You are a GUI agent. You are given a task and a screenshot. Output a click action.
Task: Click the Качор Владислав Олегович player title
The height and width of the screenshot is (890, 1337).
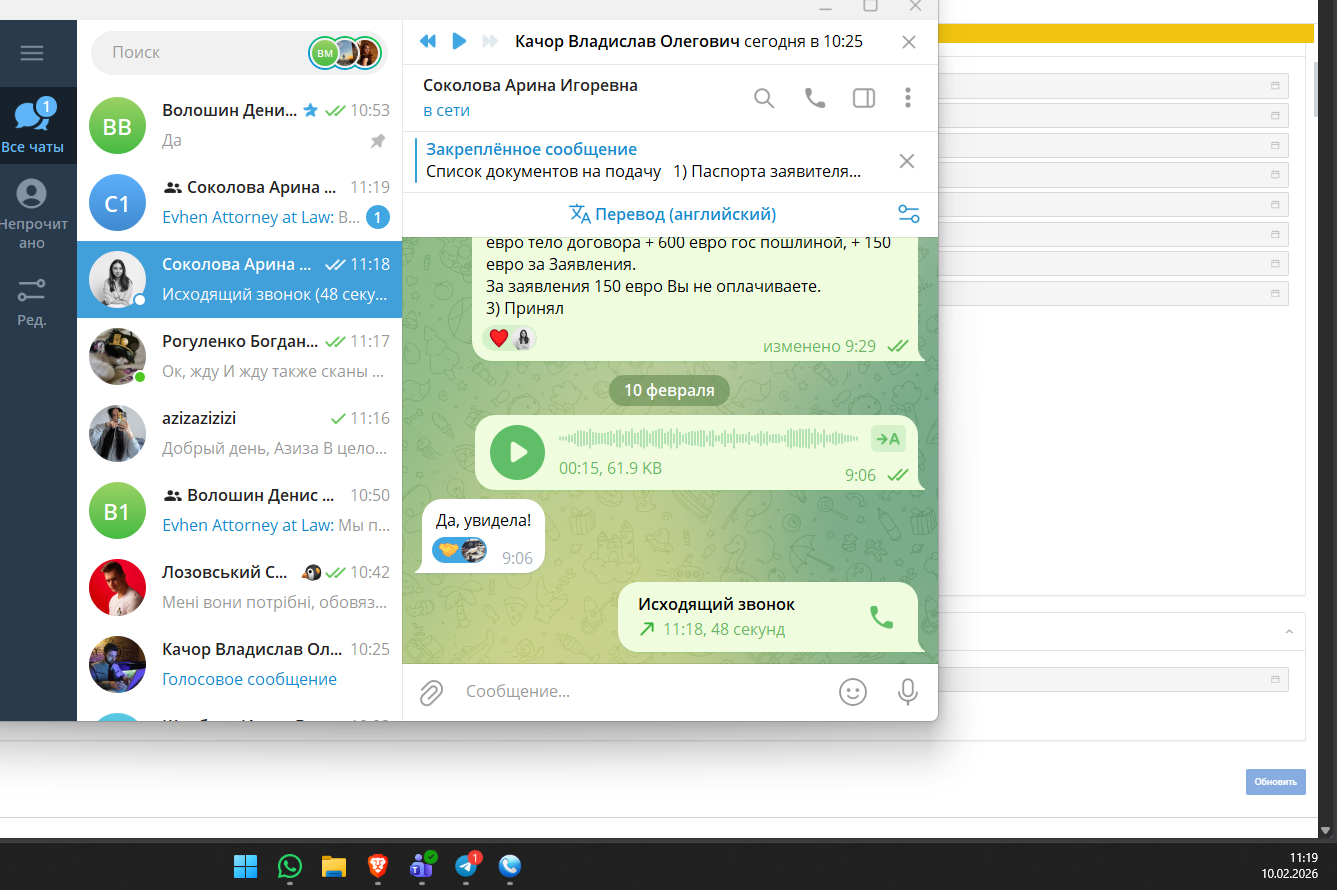627,41
